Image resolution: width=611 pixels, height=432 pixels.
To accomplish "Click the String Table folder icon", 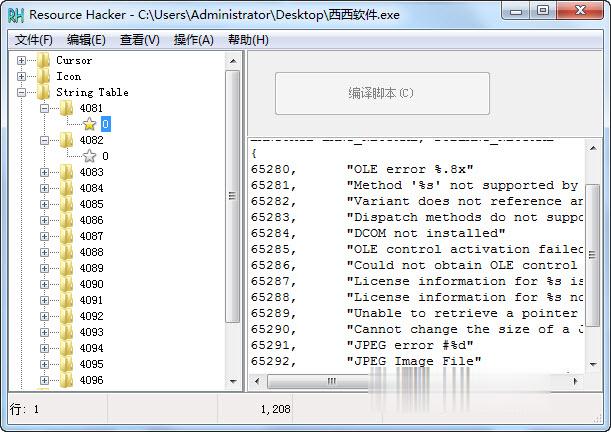I will [x=43, y=92].
